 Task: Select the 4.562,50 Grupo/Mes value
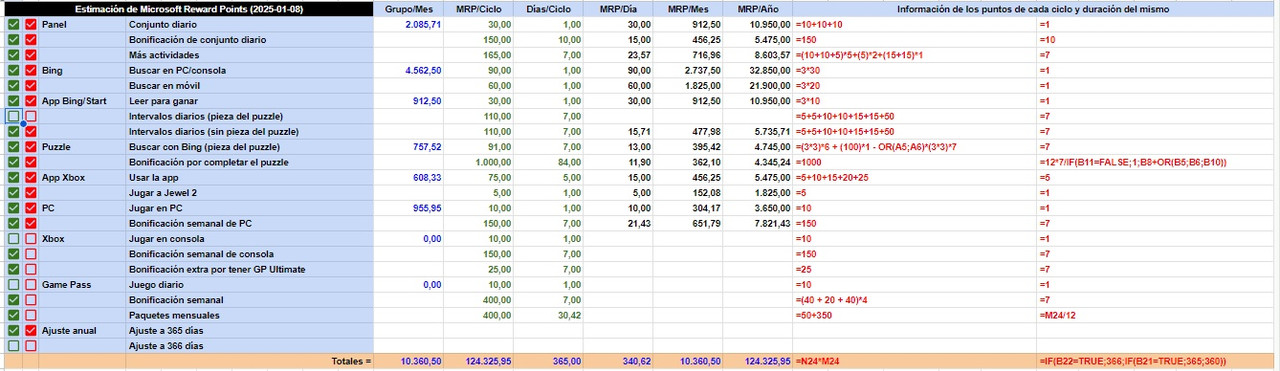tap(409, 70)
